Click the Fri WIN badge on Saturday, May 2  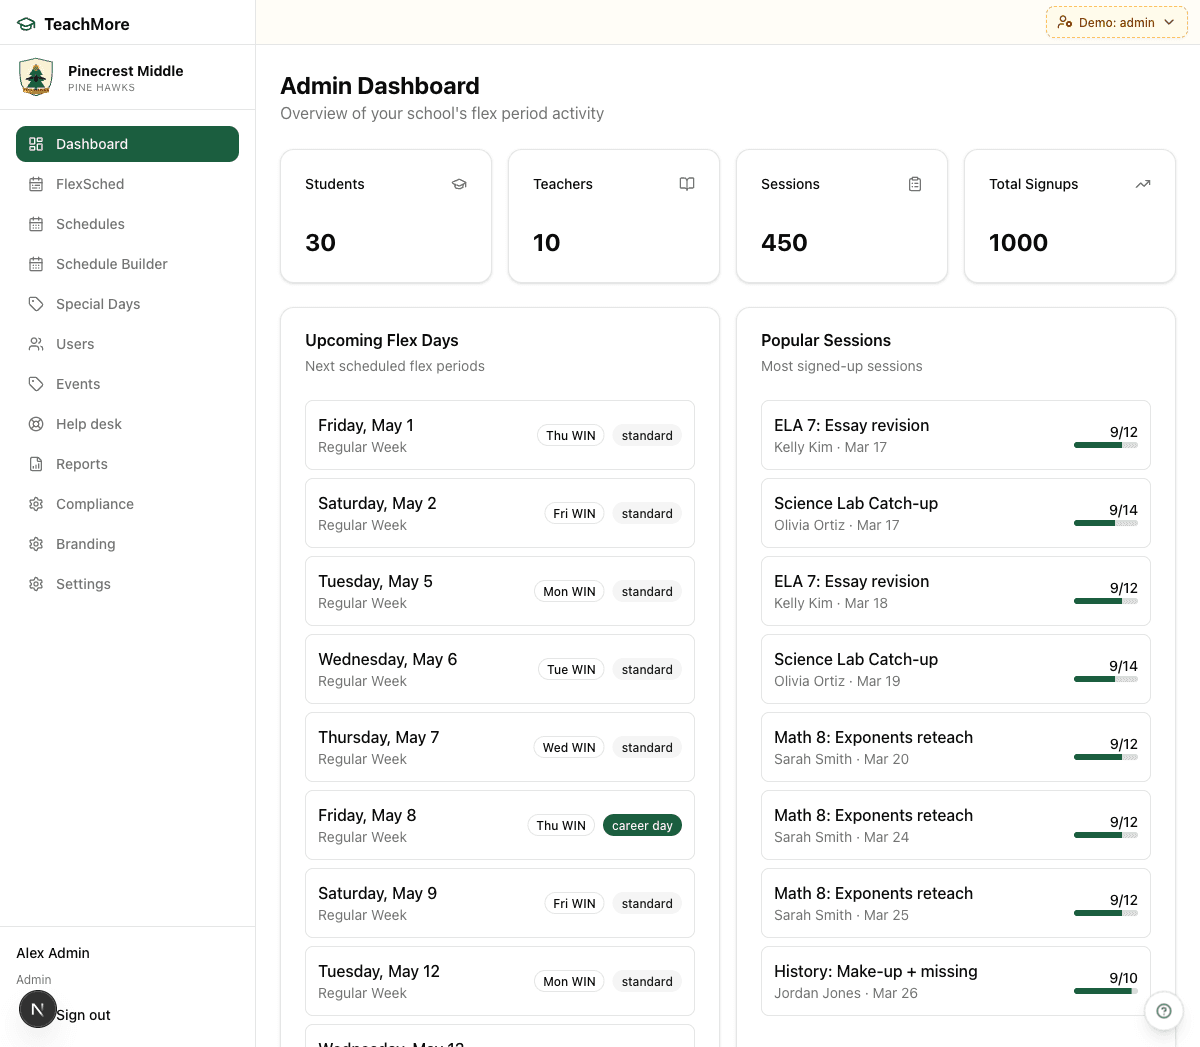(x=574, y=514)
